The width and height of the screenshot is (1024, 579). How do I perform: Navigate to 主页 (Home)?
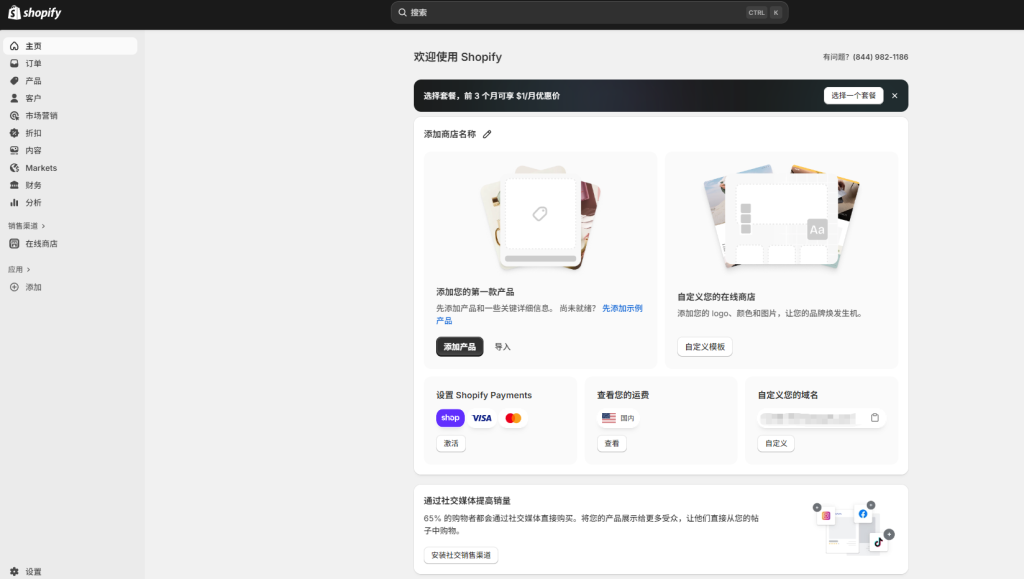(33, 45)
